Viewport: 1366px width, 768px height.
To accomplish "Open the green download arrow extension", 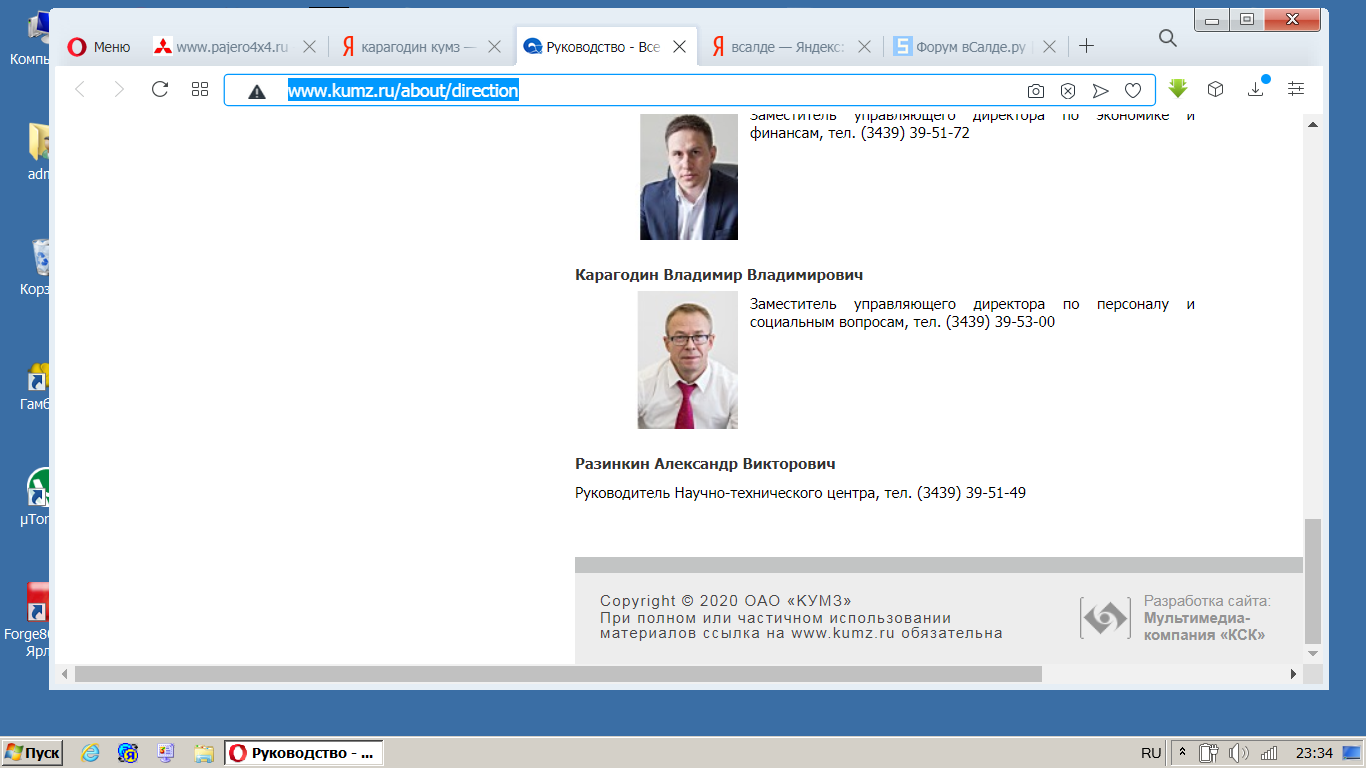I will pos(1178,89).
